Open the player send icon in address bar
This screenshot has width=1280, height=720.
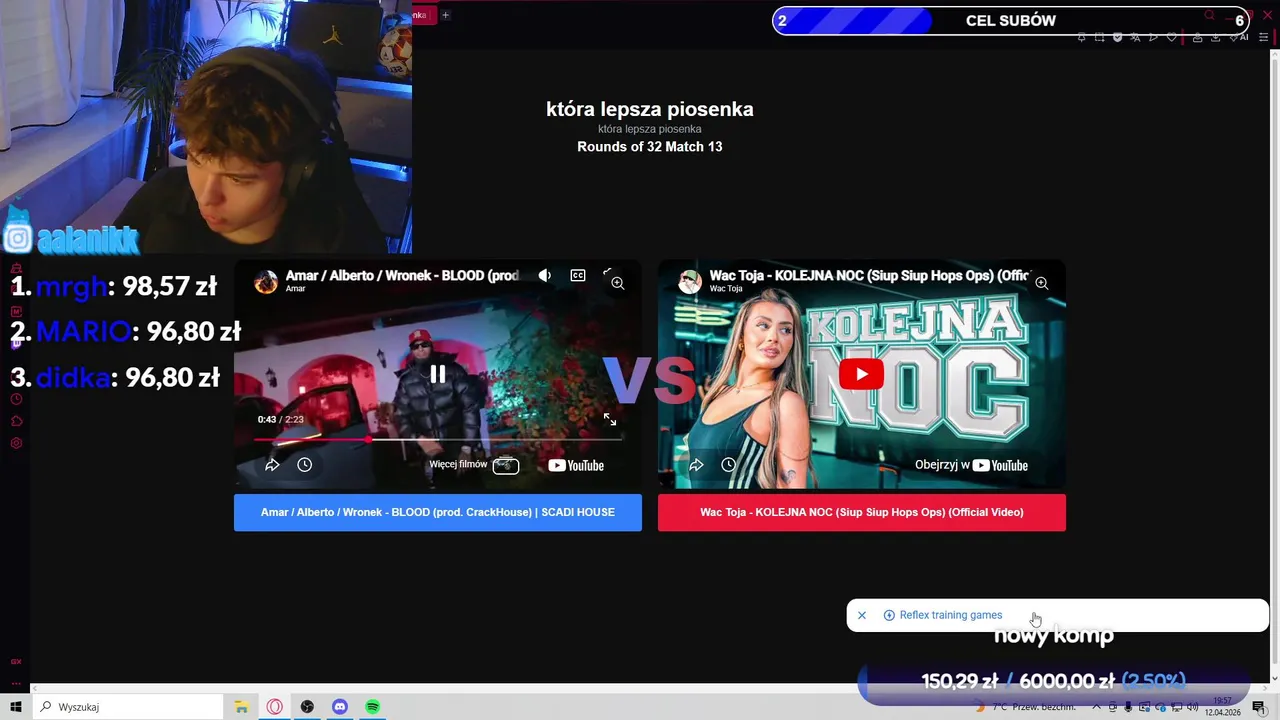coord(1153,37)
